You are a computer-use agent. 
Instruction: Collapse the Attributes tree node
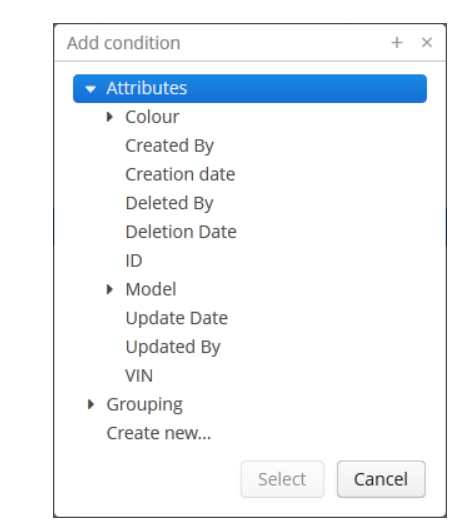pos(91,89)
